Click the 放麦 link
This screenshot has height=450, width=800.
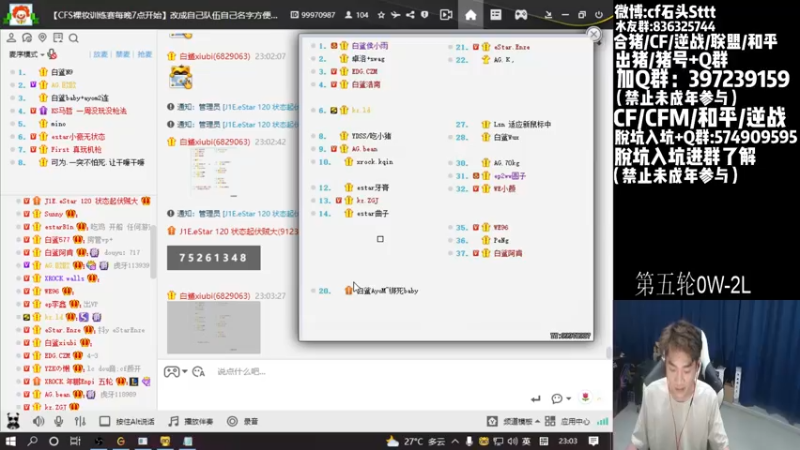click(101, 54)
